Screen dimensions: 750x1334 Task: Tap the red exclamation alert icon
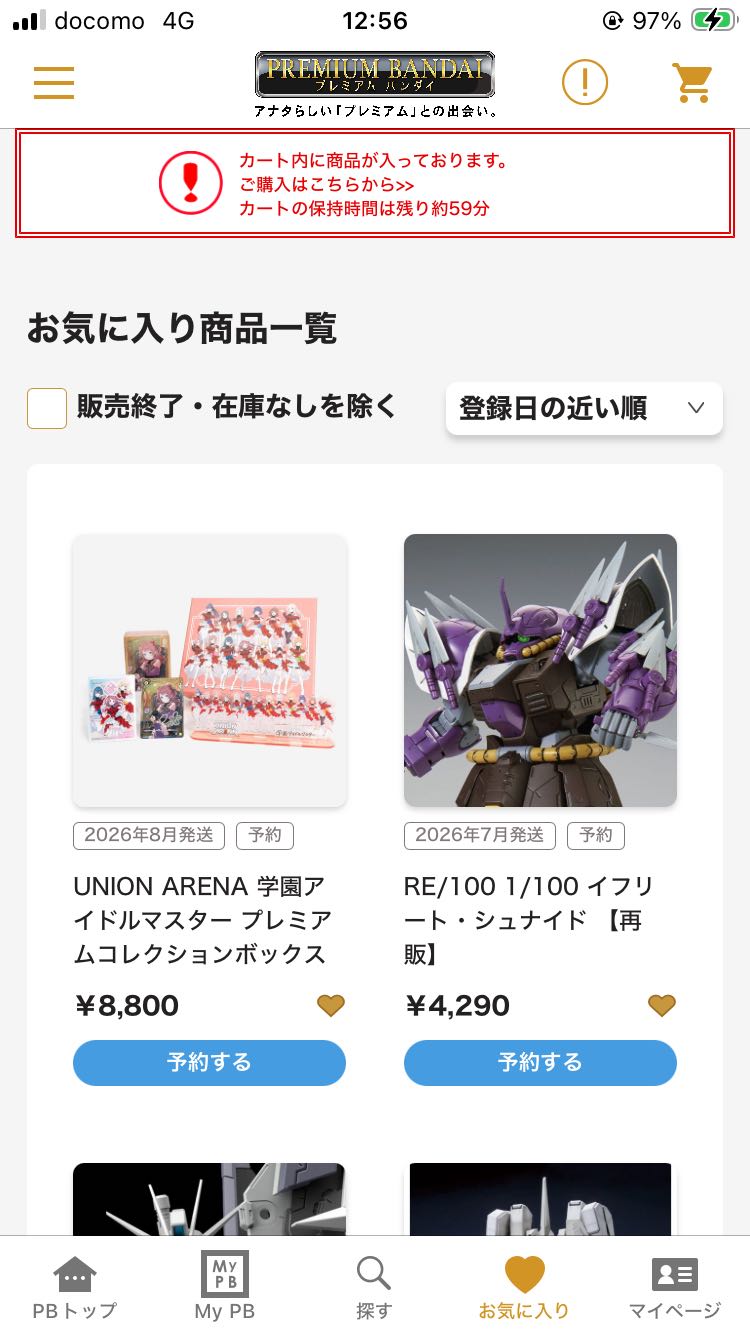click(191, 183)
